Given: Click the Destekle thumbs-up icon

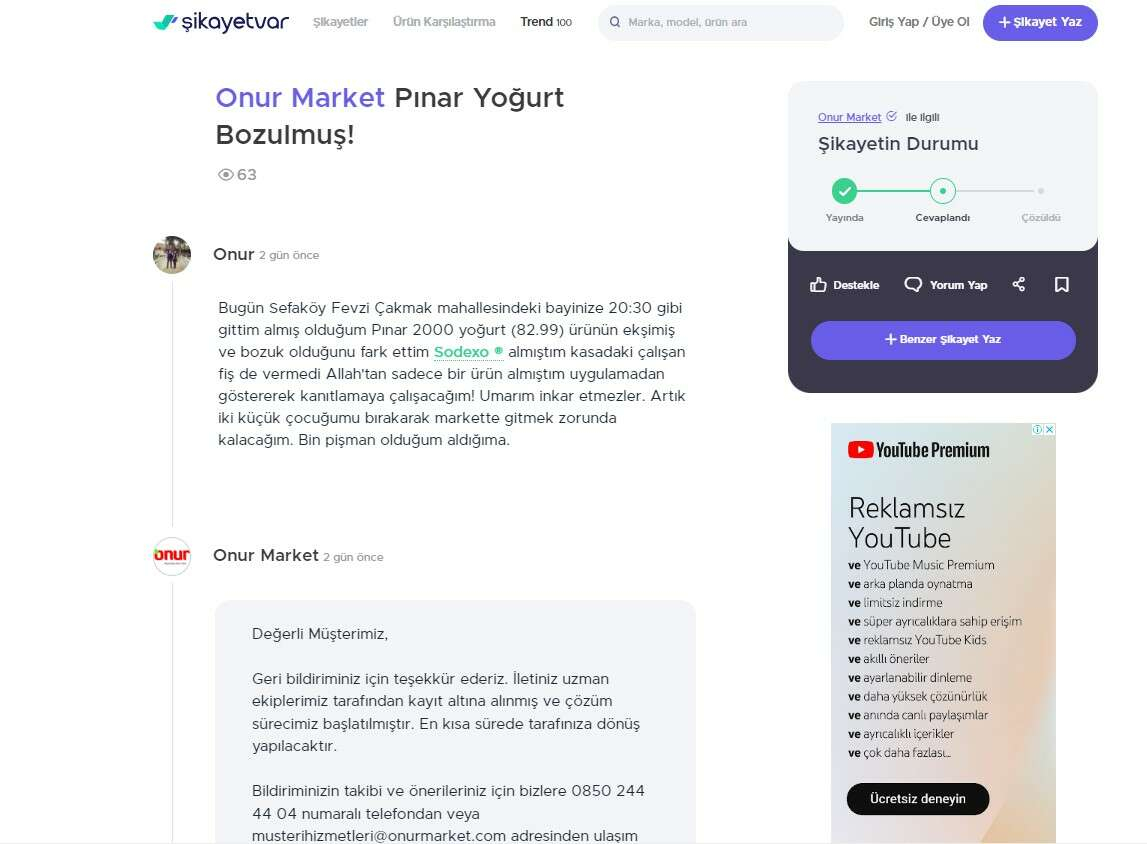Looking at the screenshot, I should tap(818, 285).
